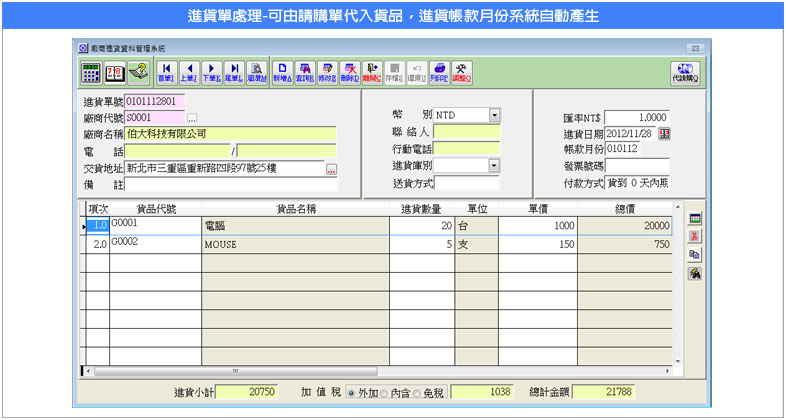Click the 刪除 (delete) toolbar icon
The width and height of the screenshot is (786, 420).
pos(349,71)
